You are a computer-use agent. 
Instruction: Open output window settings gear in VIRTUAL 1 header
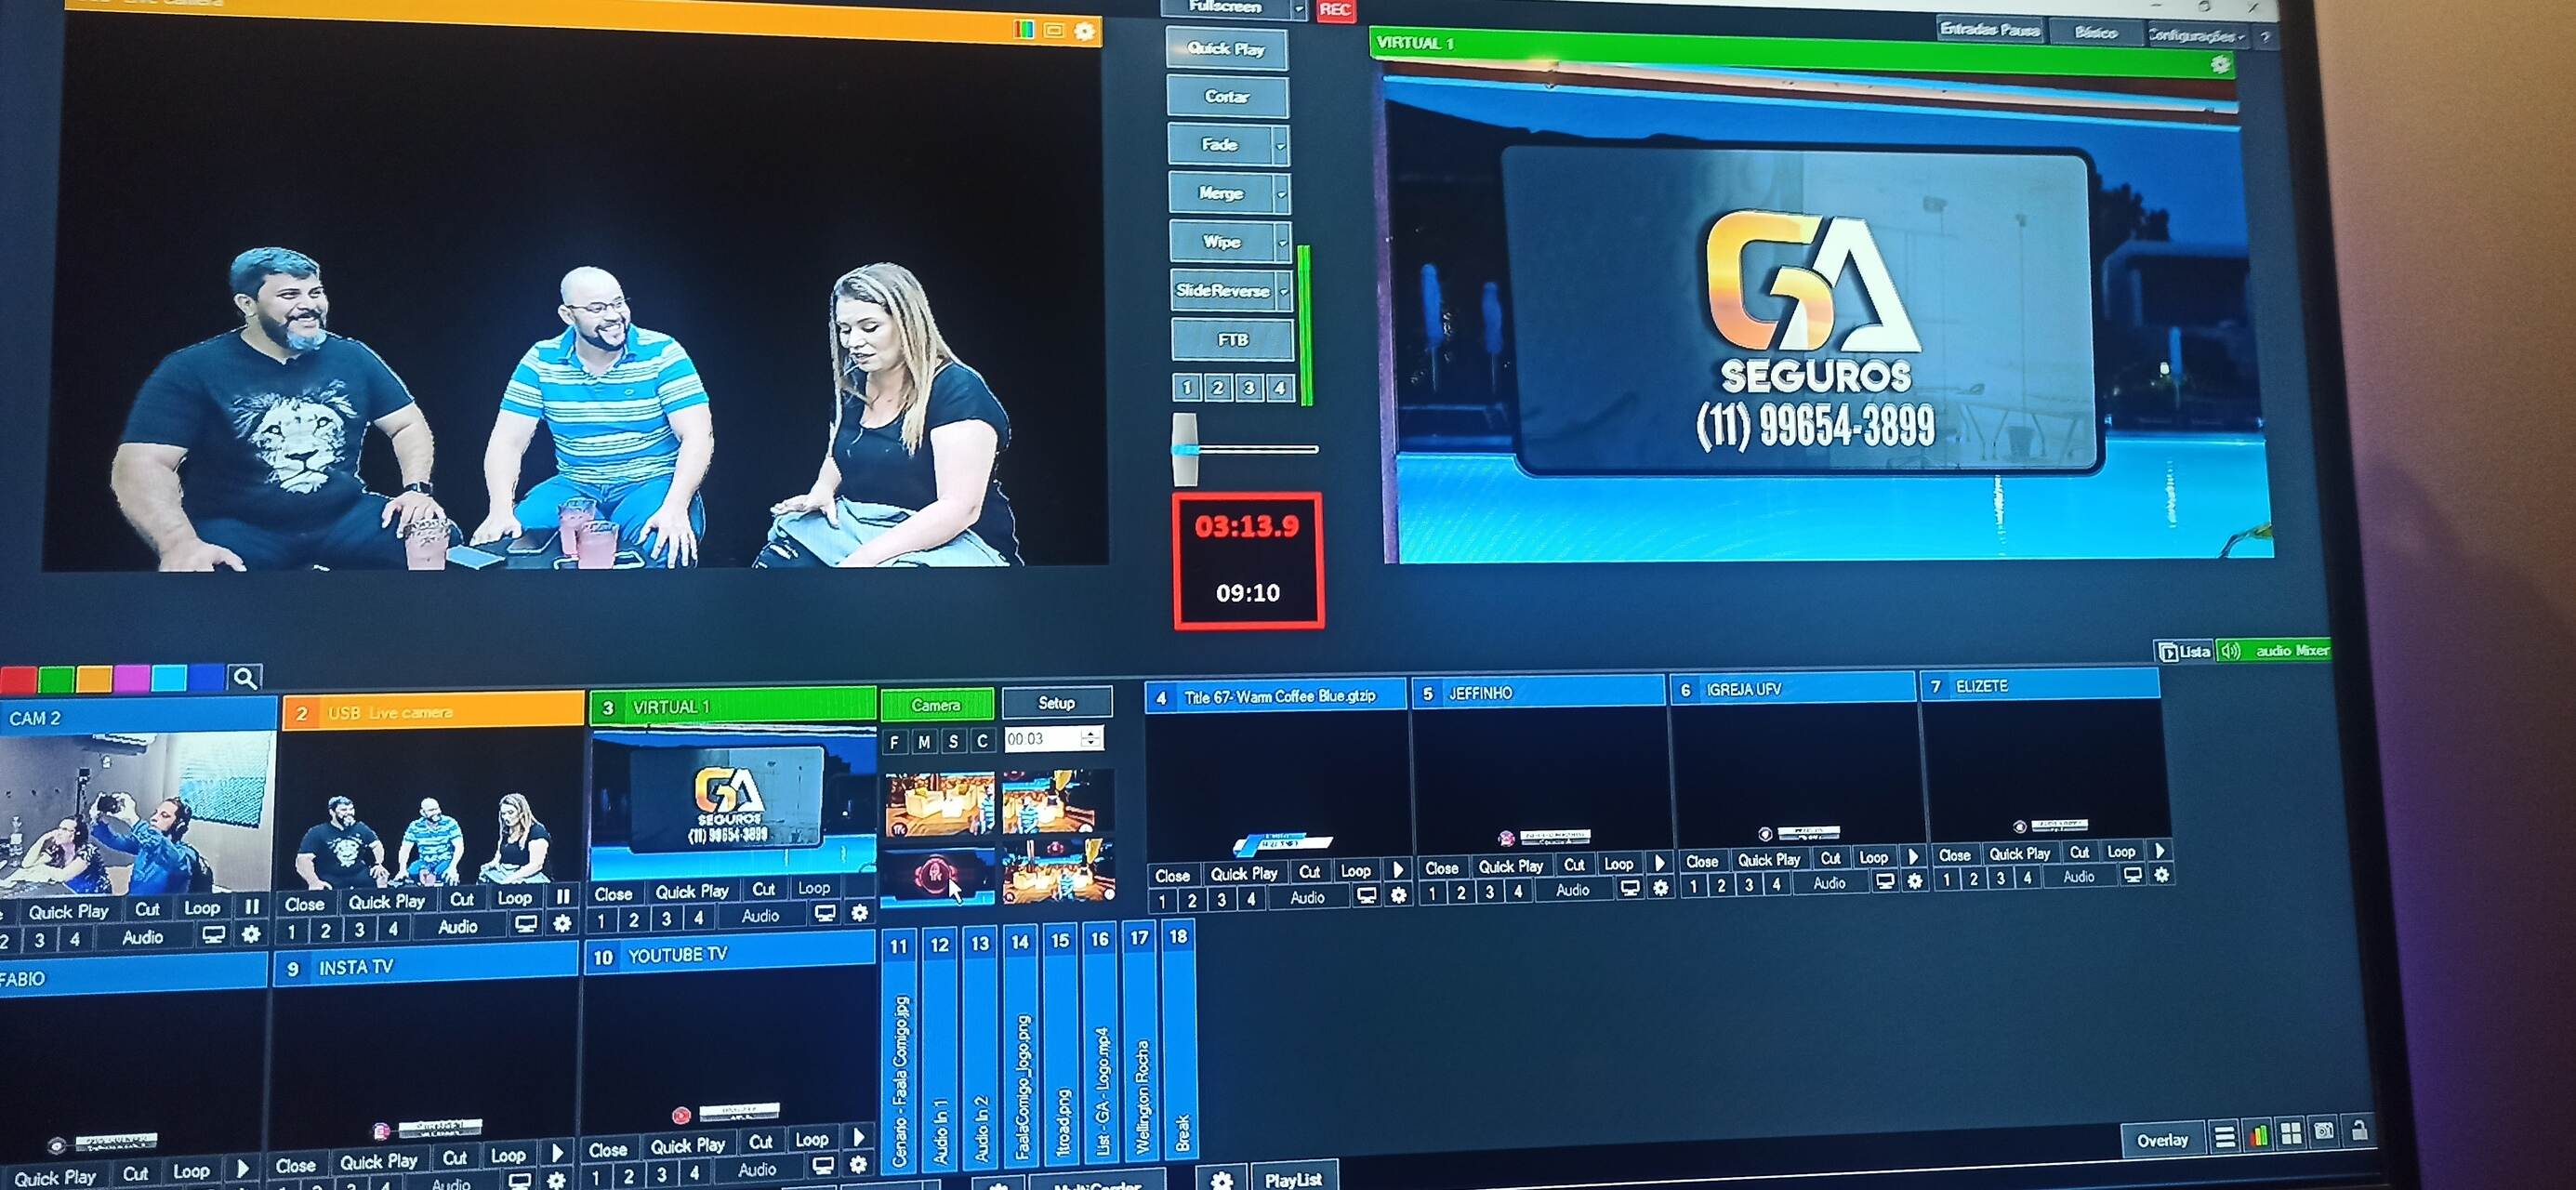(x=2220, y=65)
